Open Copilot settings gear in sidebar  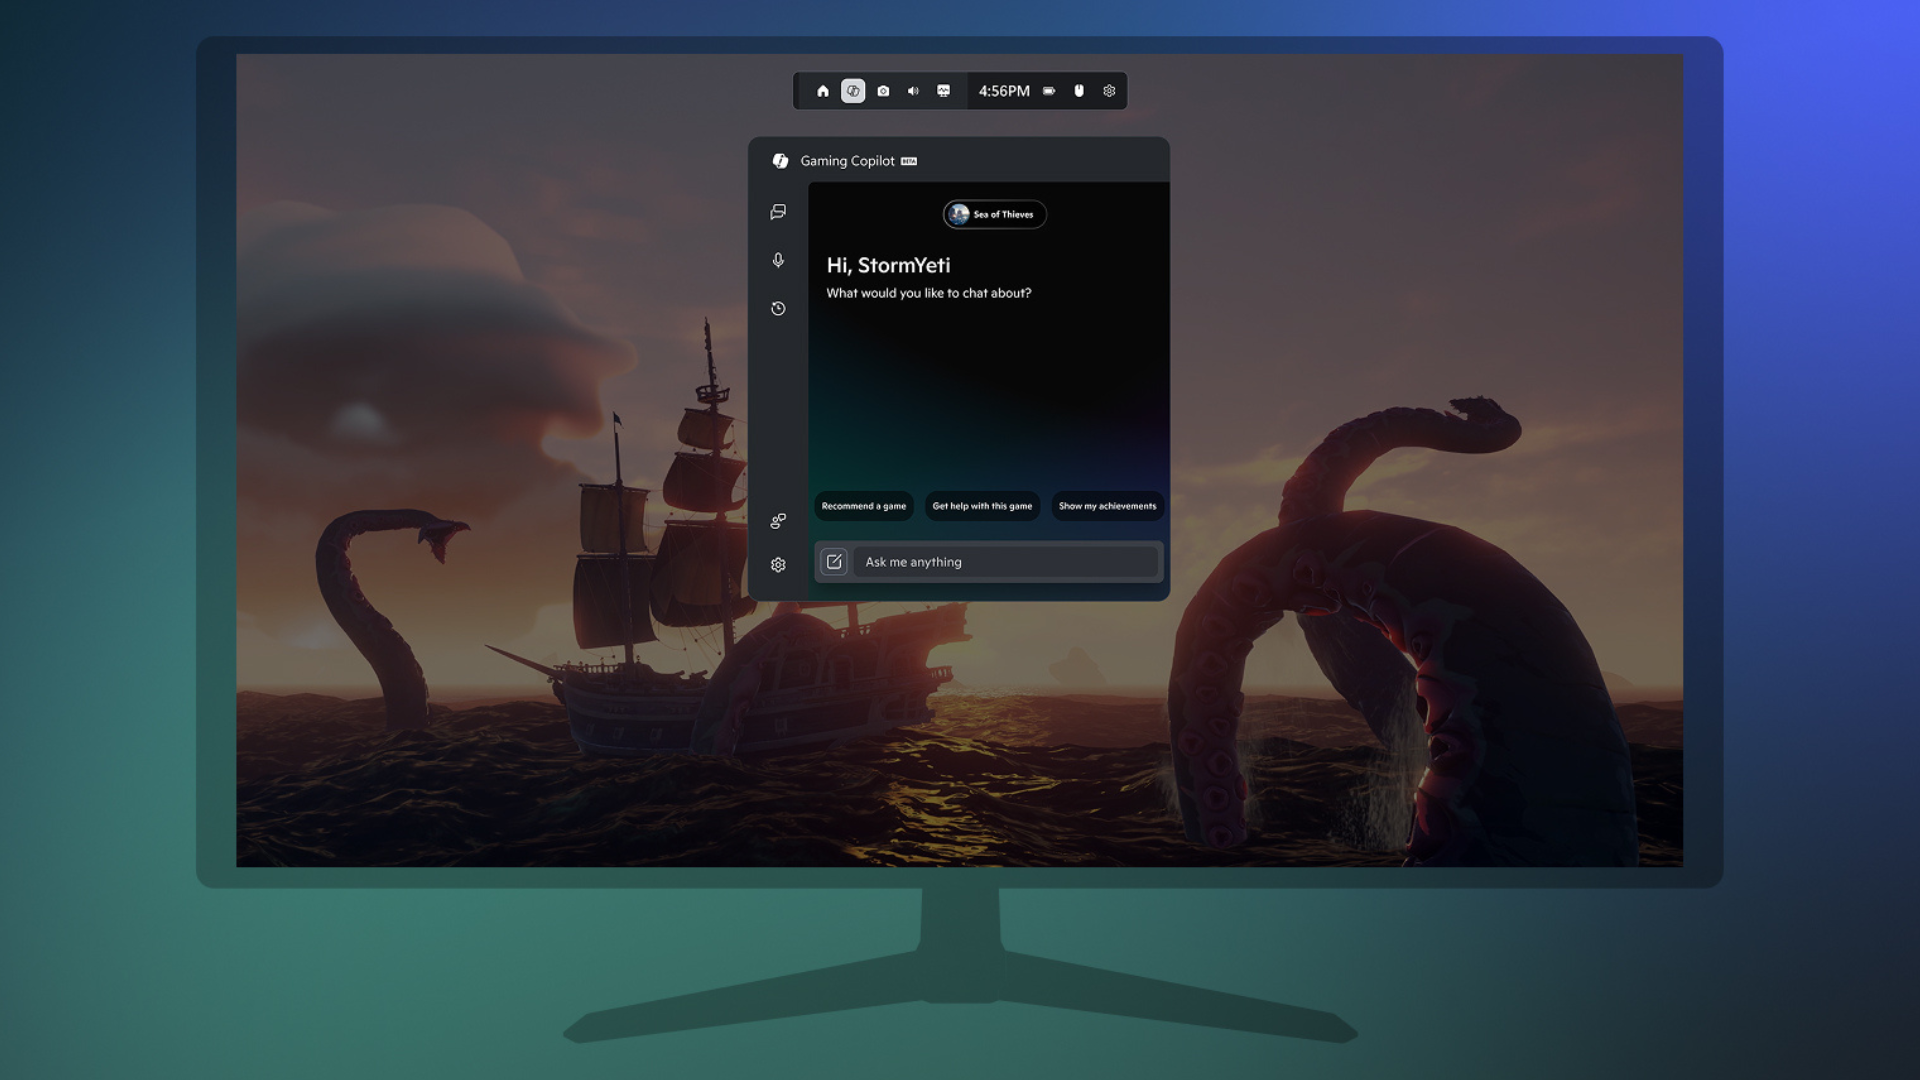click(x=777, y=563)
